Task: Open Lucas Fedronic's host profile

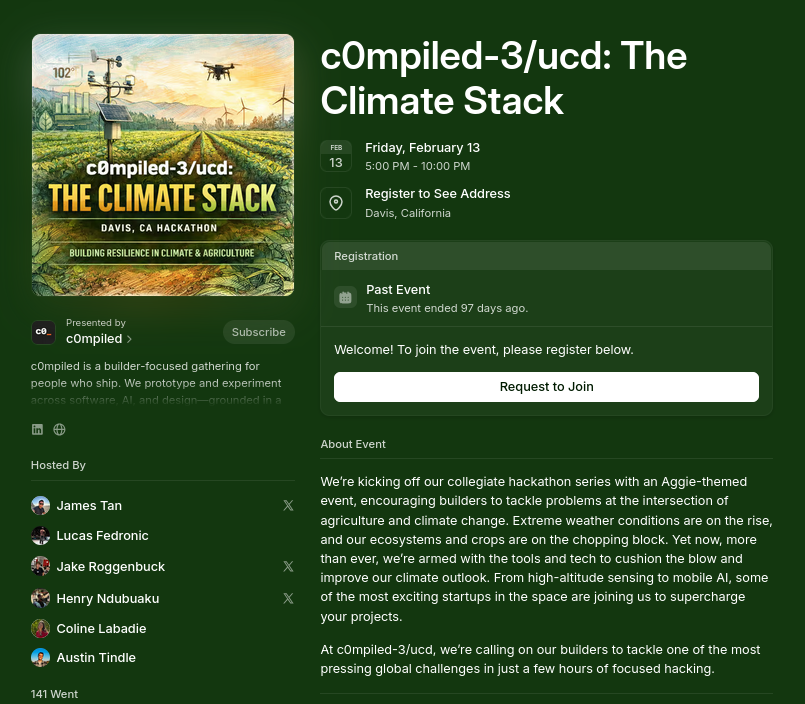Action: click(102, 536)
